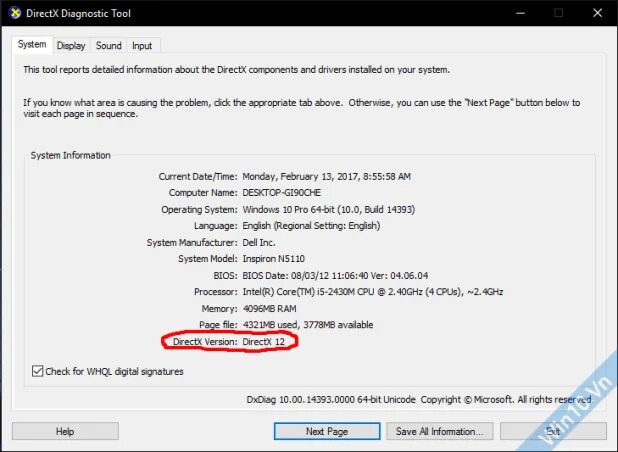Screen dimensions: 618x452
Task: Click the System Manufacturer label
Action: tap(192, 242)
